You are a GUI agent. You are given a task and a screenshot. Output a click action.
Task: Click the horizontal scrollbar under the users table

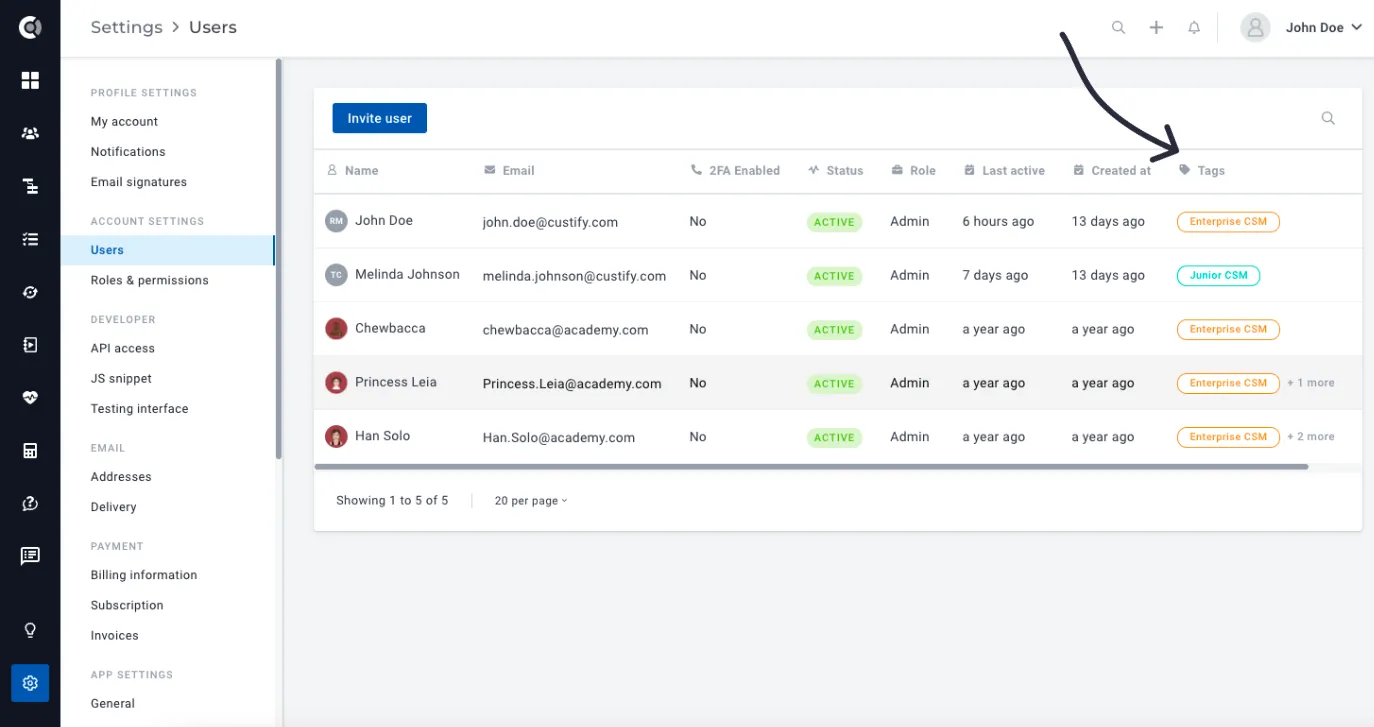[811, 466]
